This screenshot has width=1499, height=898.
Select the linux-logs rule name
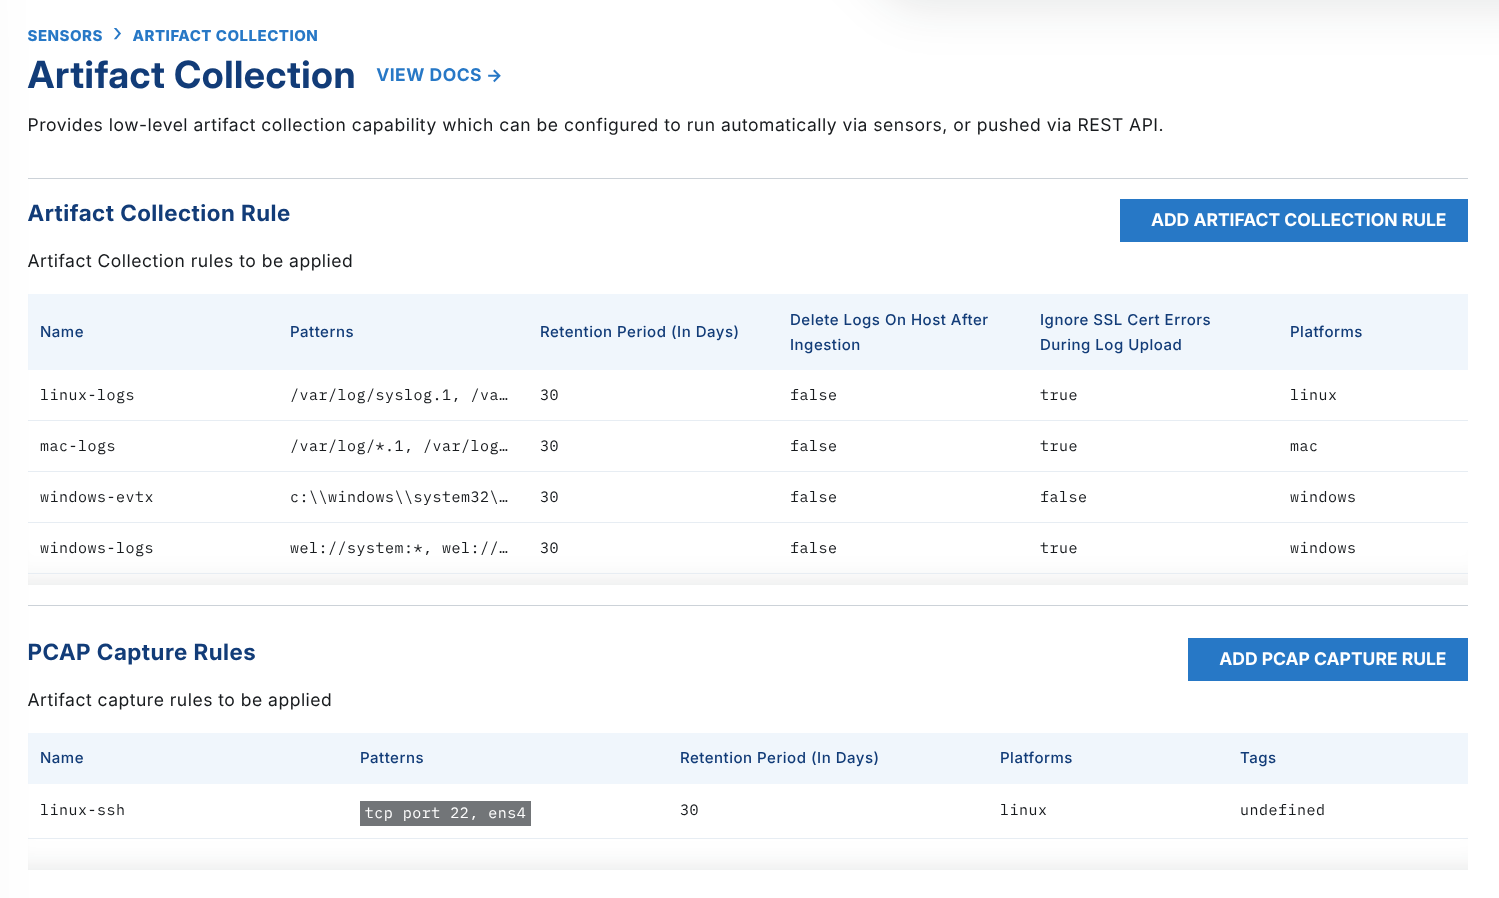87,395
